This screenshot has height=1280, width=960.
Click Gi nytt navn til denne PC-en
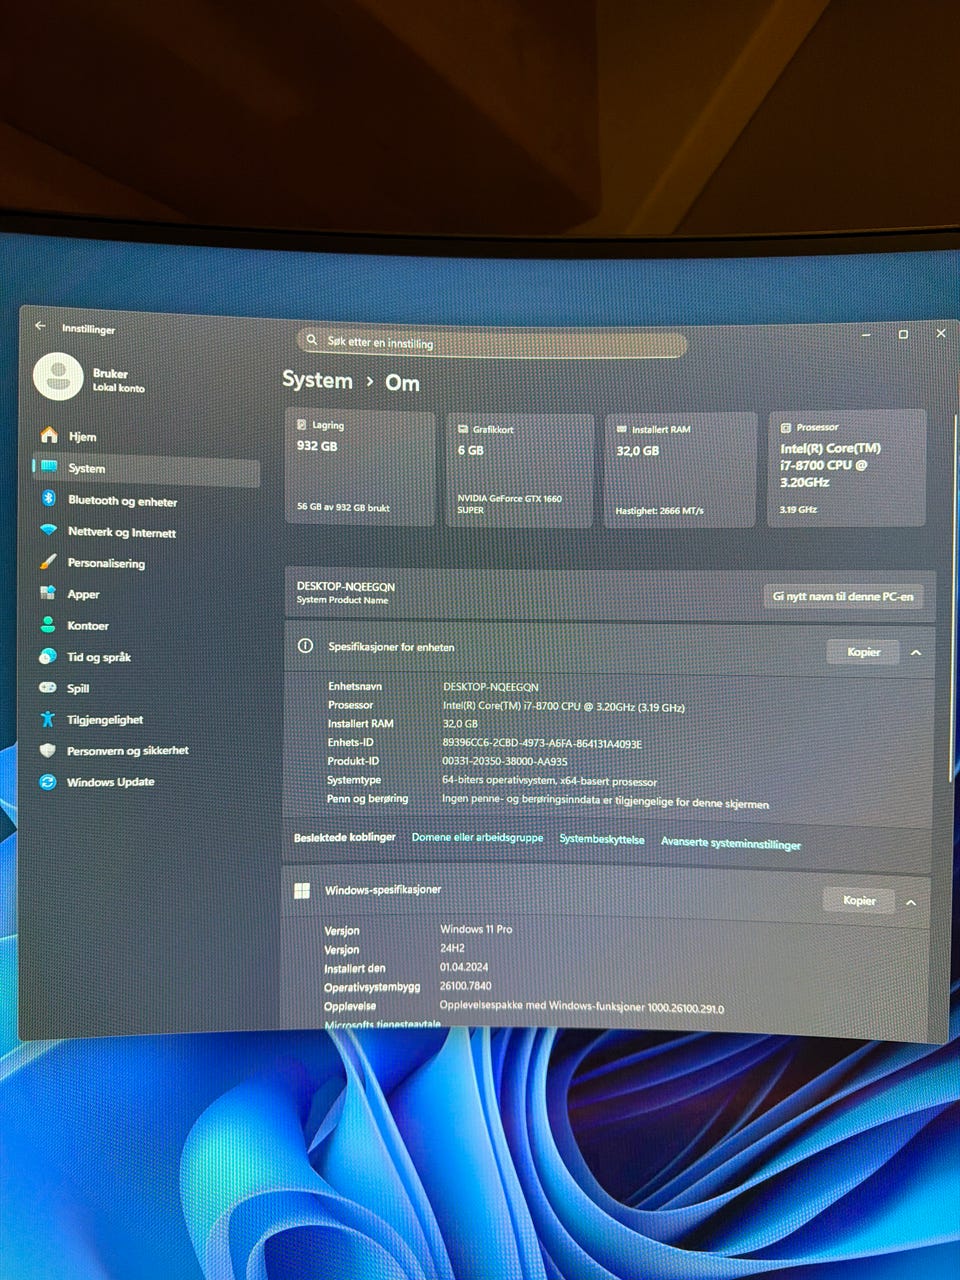coord(842,596)
